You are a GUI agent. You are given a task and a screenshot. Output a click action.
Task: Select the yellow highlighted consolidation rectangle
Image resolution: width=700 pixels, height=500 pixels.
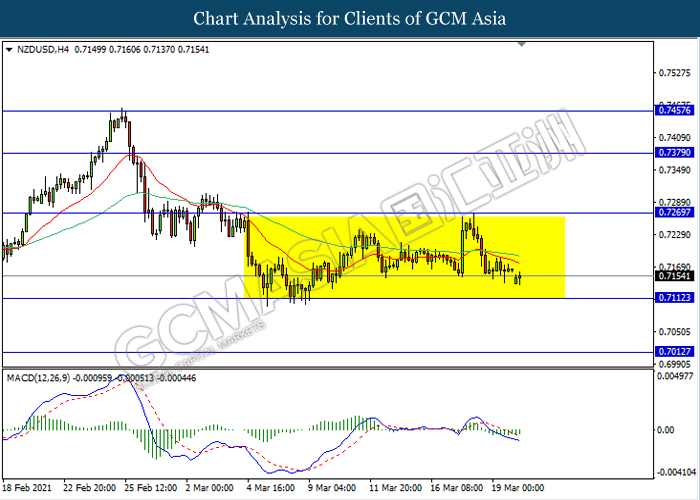404,257
